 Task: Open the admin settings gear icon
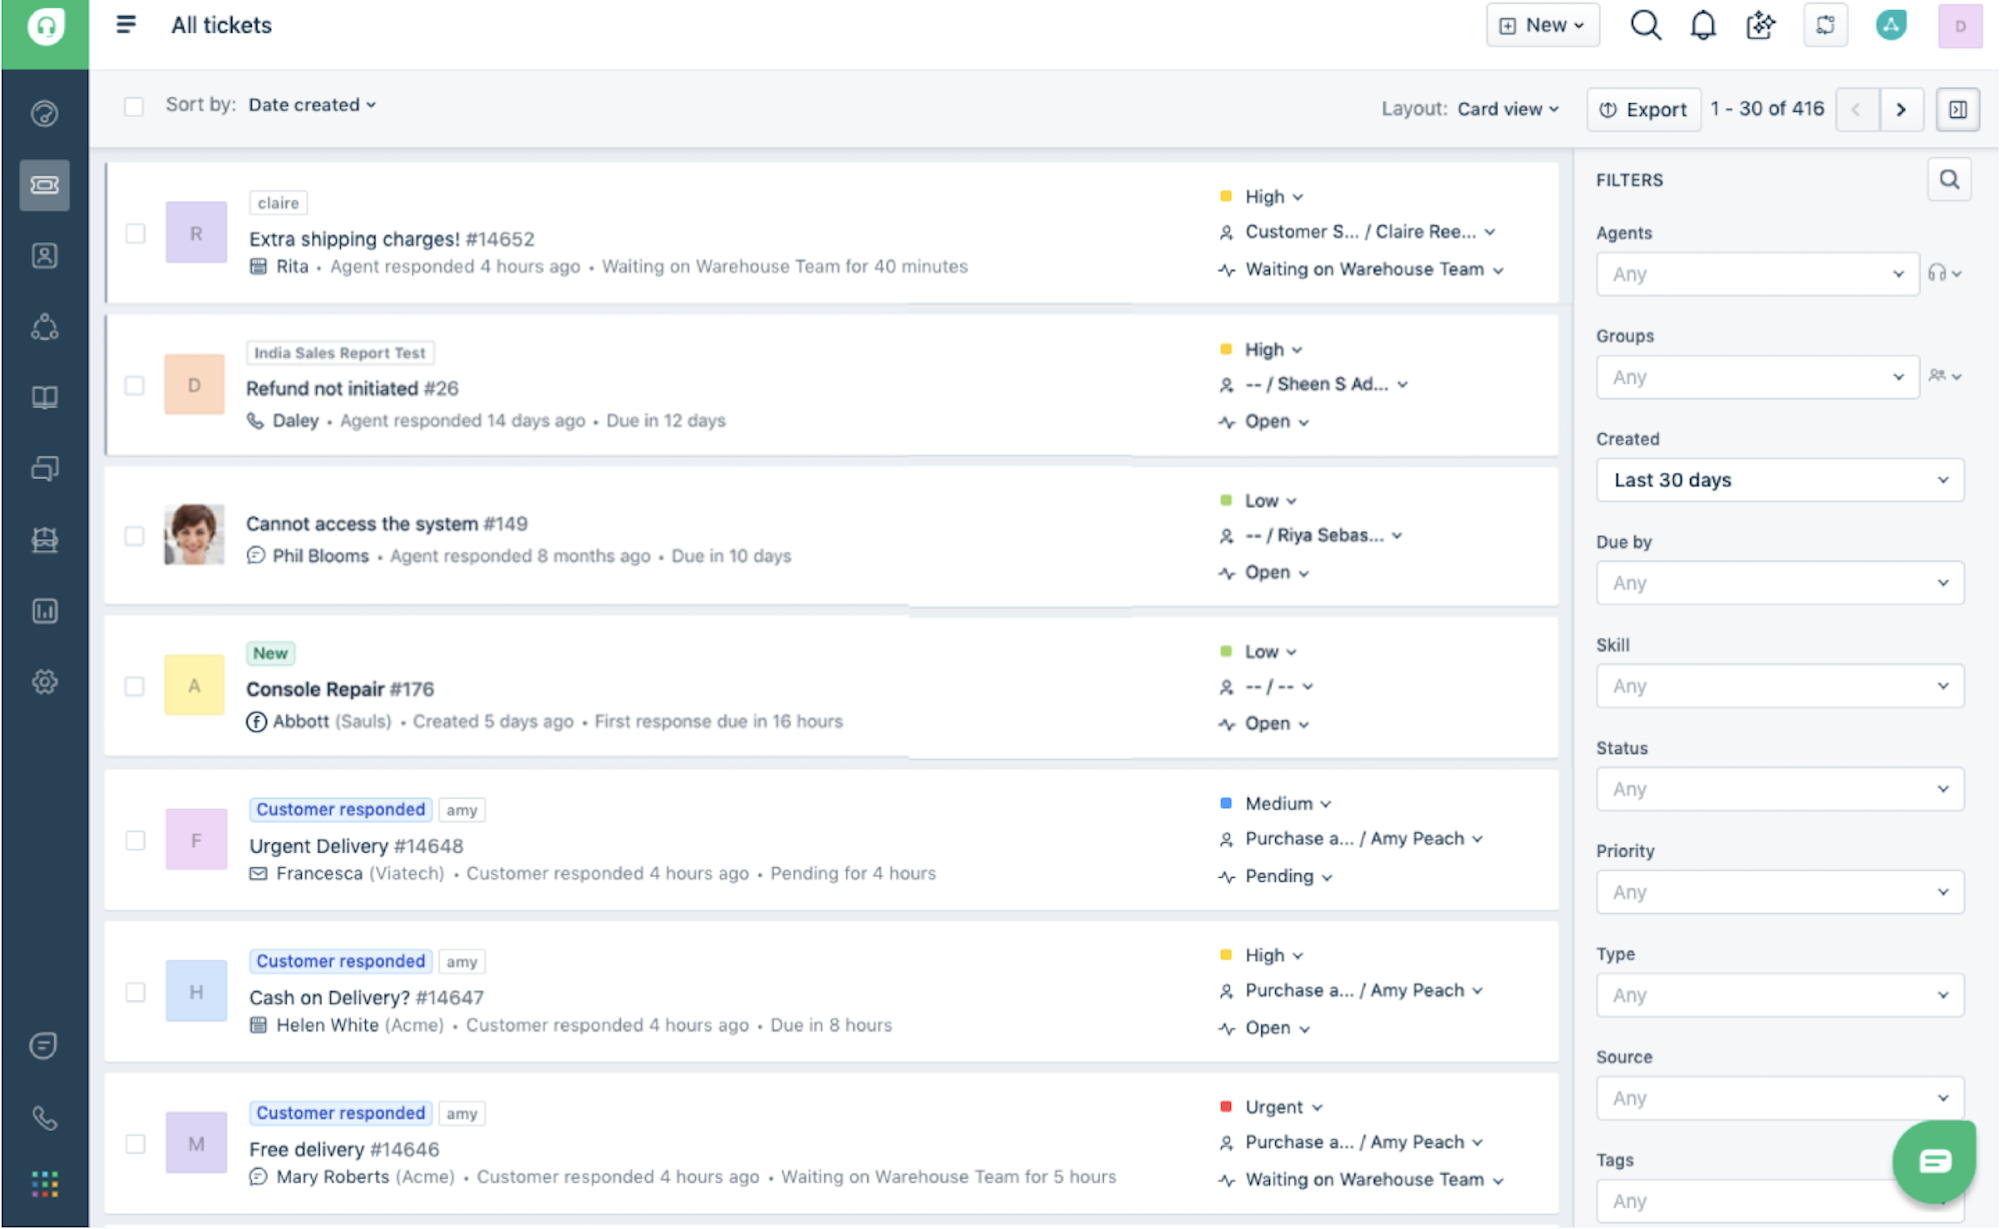44,682
